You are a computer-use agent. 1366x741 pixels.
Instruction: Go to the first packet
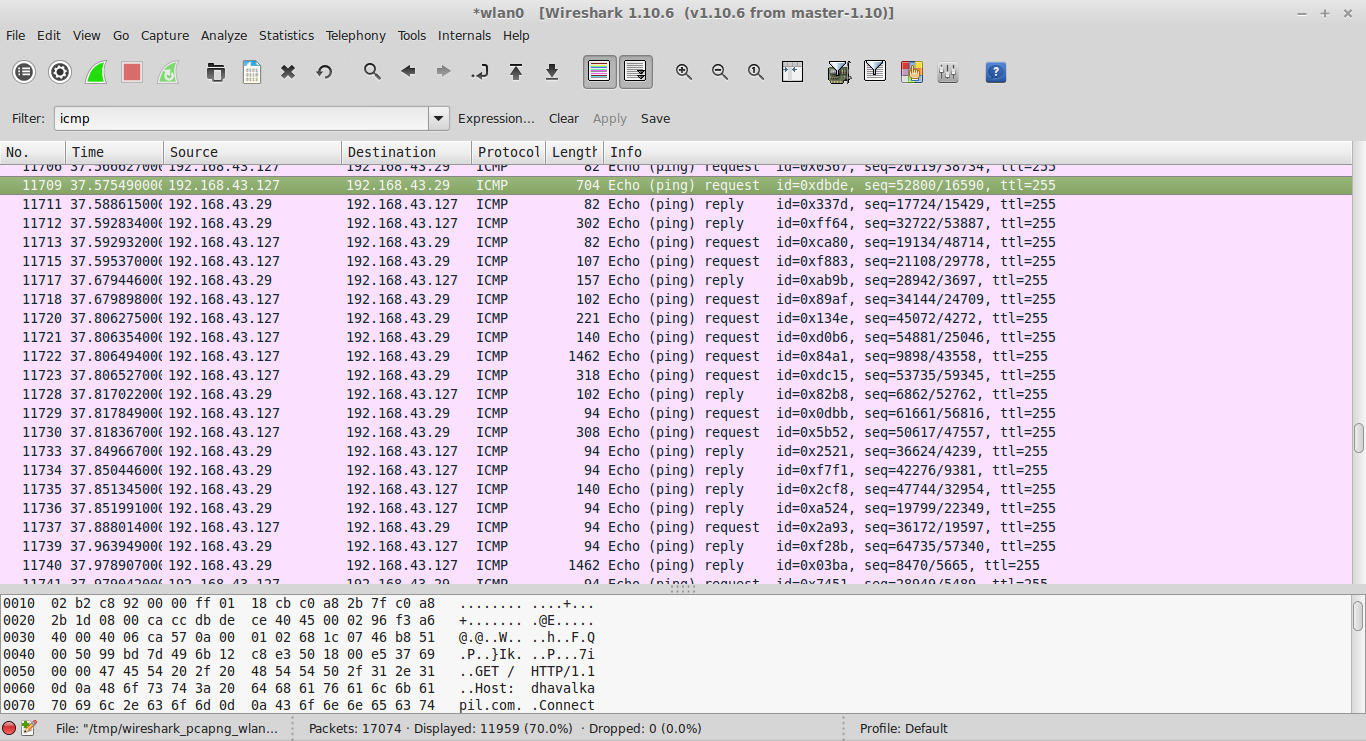coord(516,72)
